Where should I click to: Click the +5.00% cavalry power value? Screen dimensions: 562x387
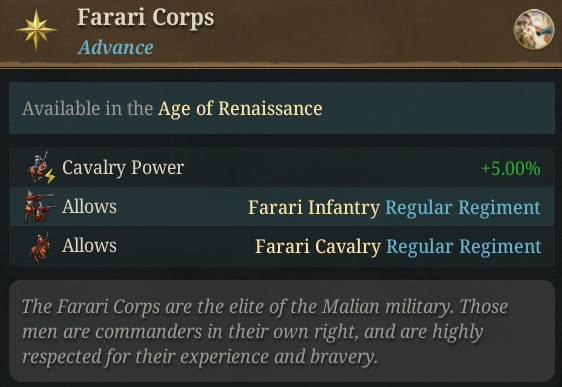pyautogui.click(x=511, y=168)
